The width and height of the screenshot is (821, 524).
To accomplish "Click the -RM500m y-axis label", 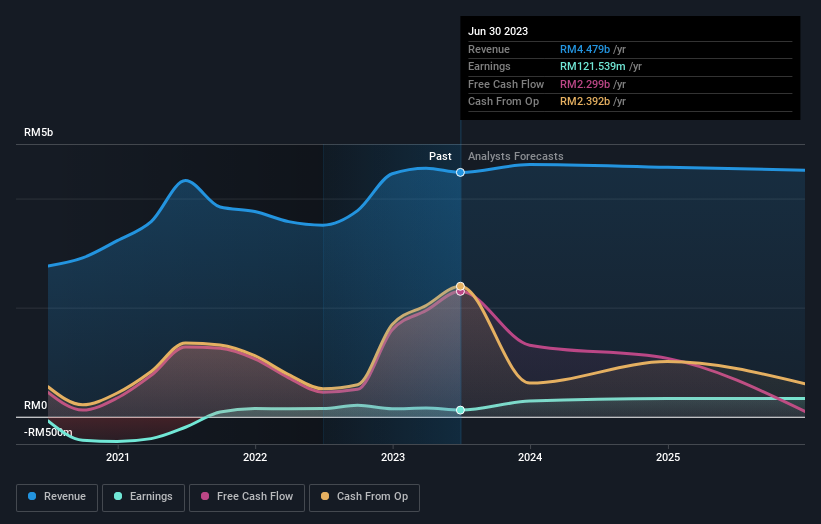I will pos(48,432).
